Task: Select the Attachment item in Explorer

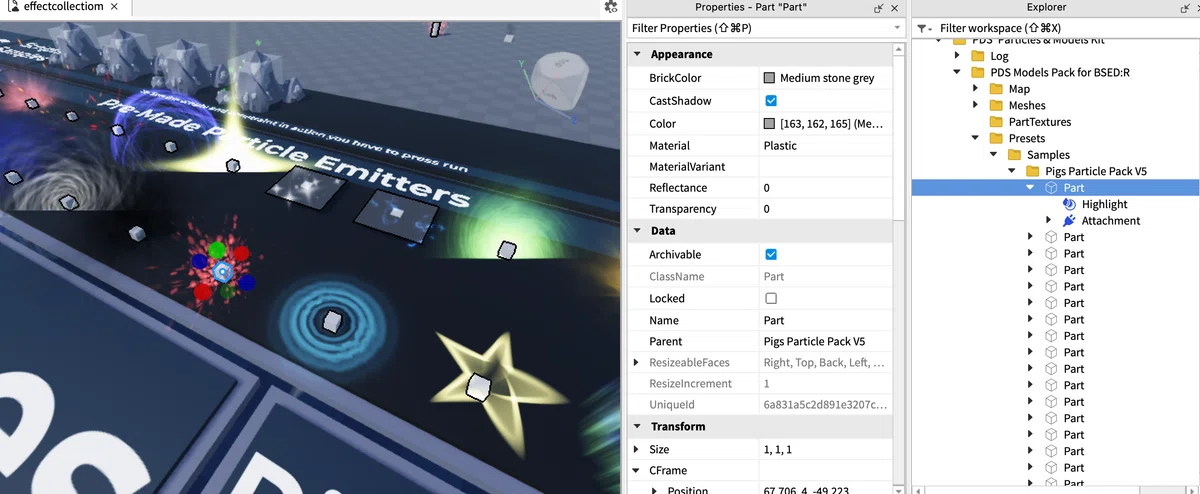Action: pos(1111,221)
